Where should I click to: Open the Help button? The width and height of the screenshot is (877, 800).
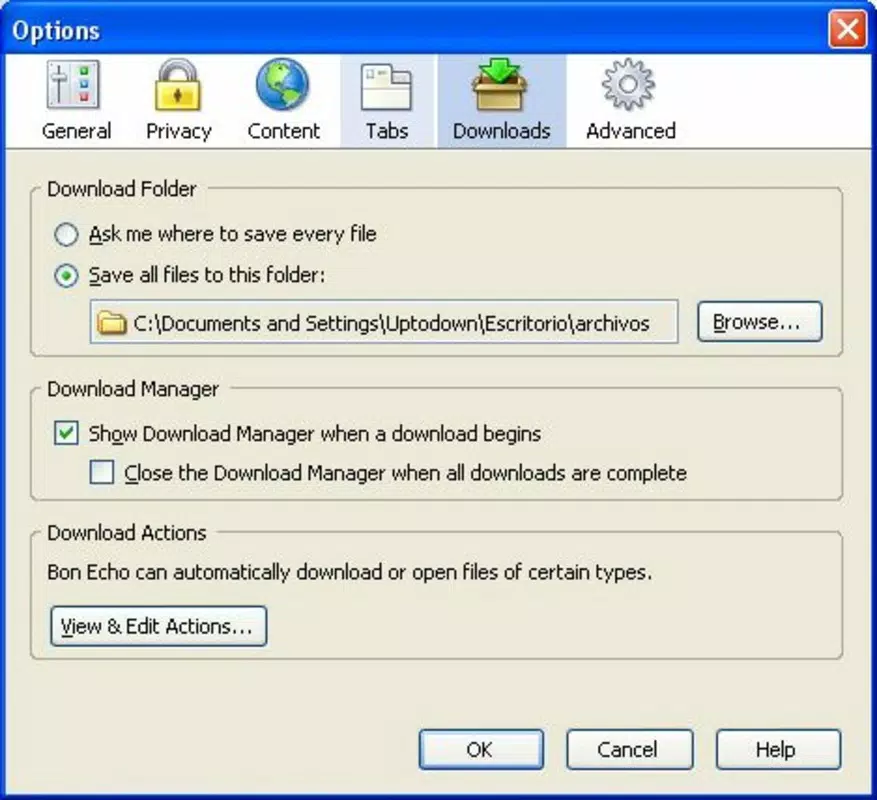[778, 750]
